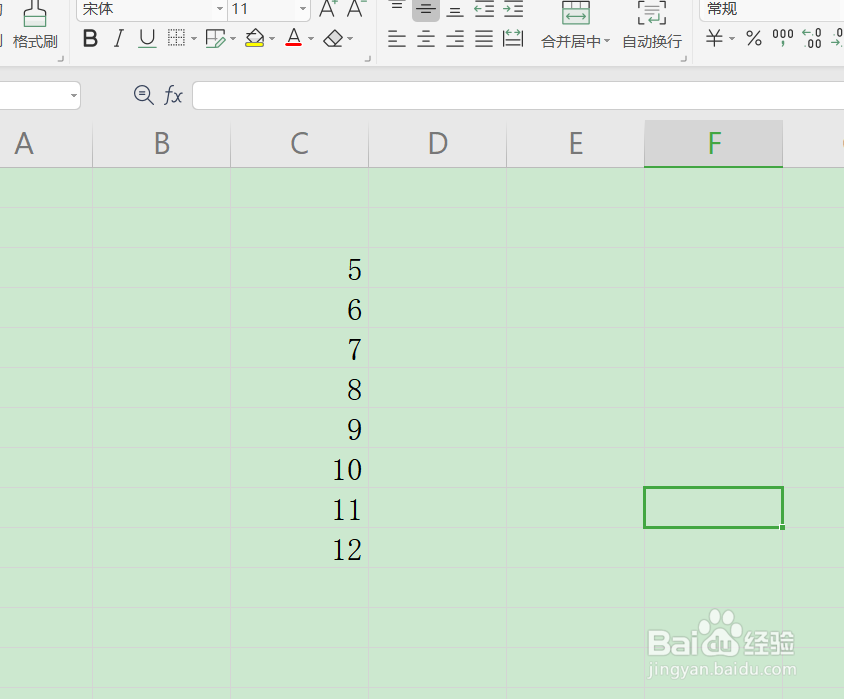Open the font group dialog launcher
The image size is (844, 699).
point(368,59)
